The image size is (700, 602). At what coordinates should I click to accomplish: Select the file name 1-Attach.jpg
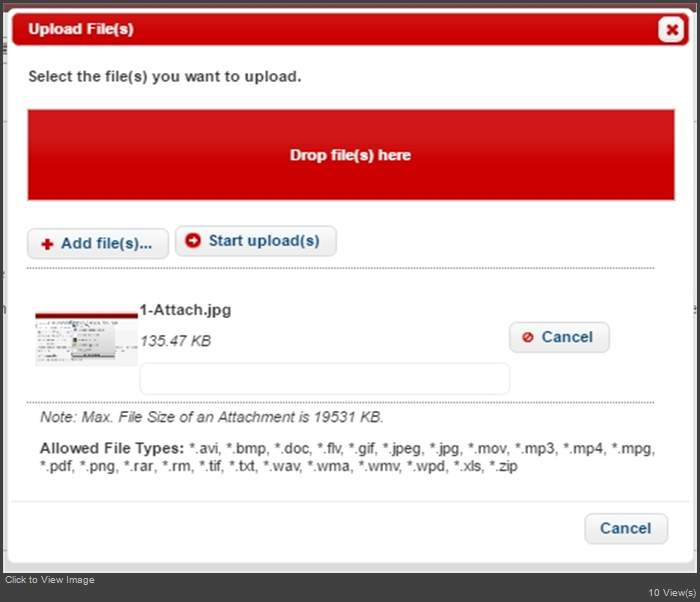click(185, 309)
